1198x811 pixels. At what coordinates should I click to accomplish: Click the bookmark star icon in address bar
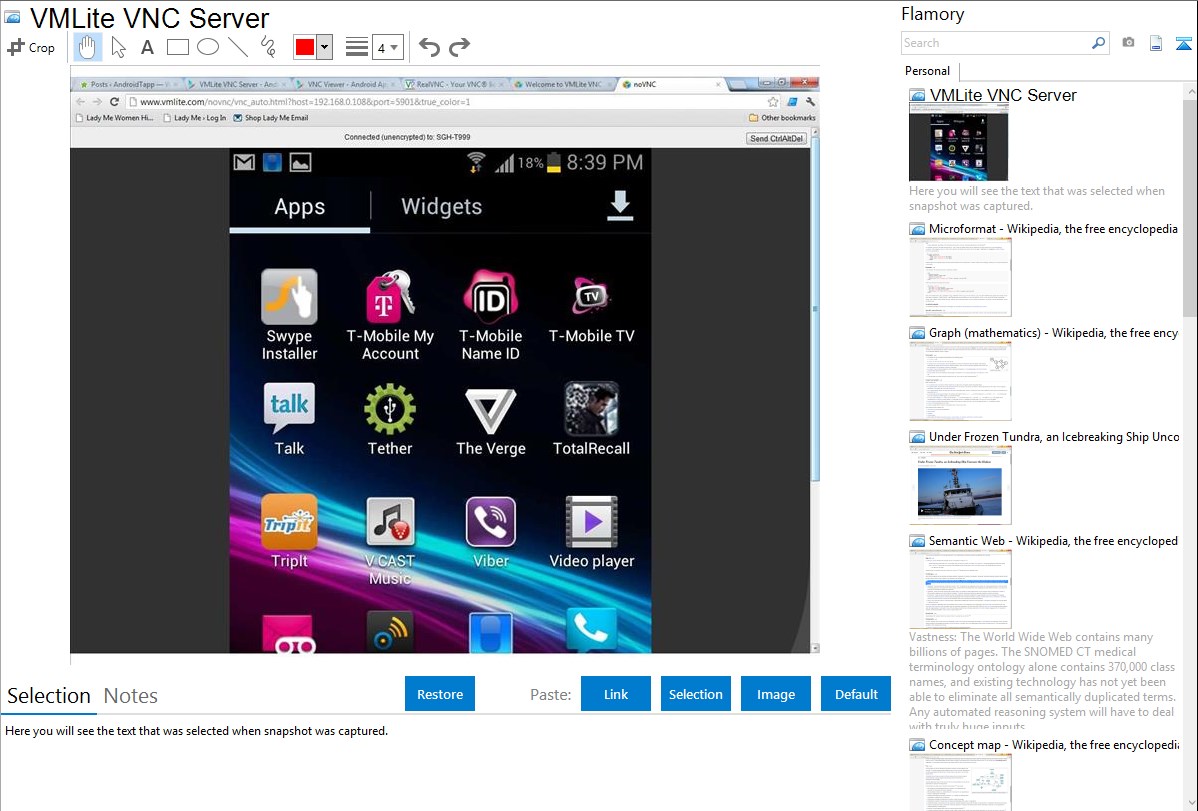pos(772,102)
